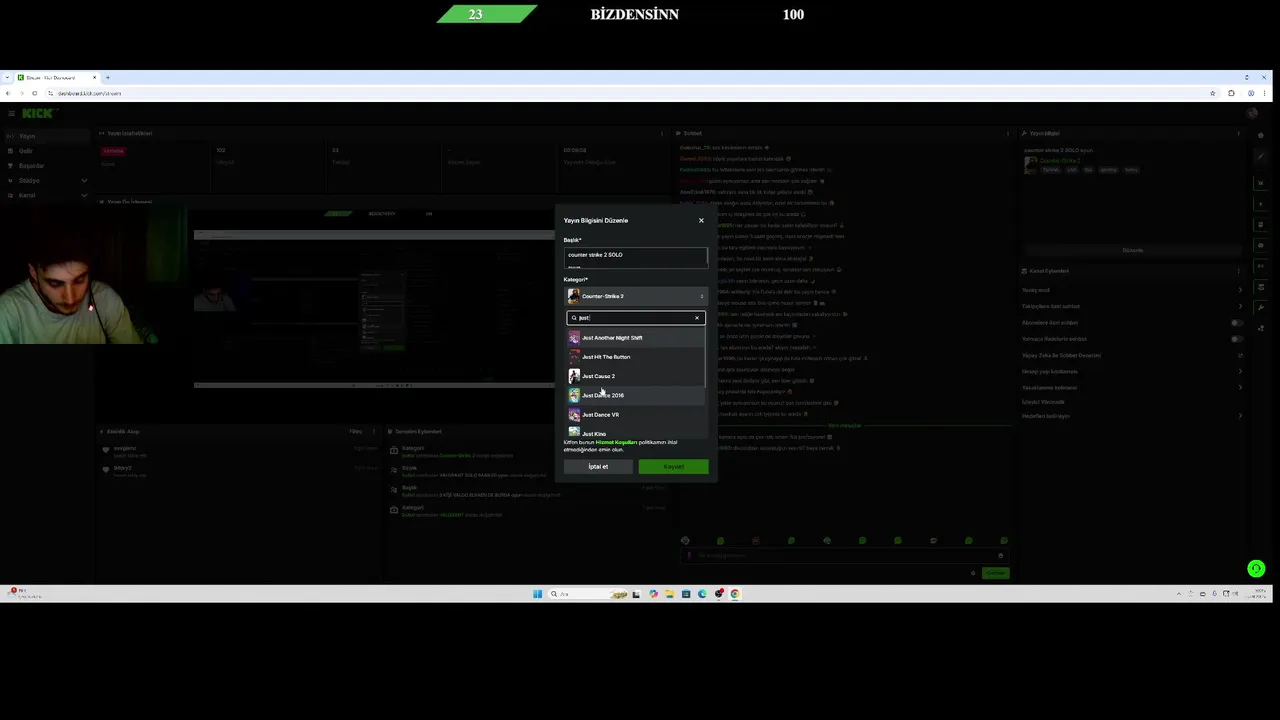Click the pencil edit icon in right rail
Image resolution: width=1280 pixels, height=720 pixels.
(x=1261, y=156)
